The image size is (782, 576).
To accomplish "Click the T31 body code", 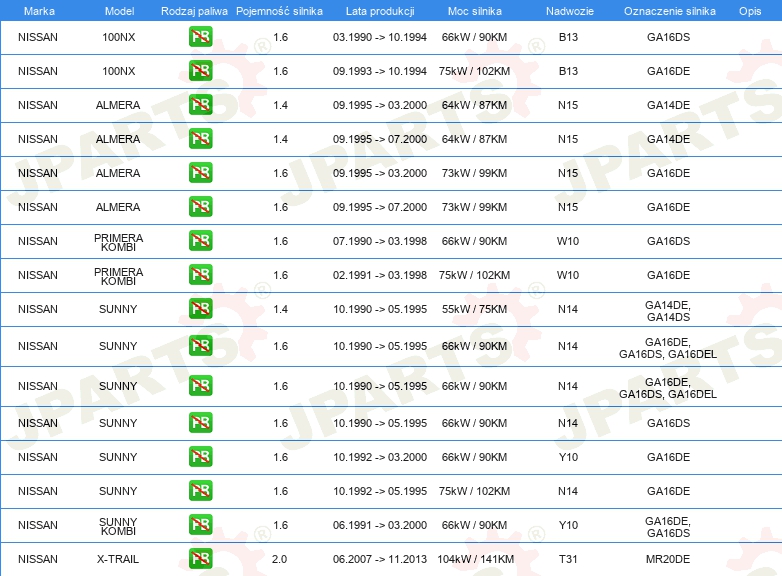I will (x=568, y=559).
